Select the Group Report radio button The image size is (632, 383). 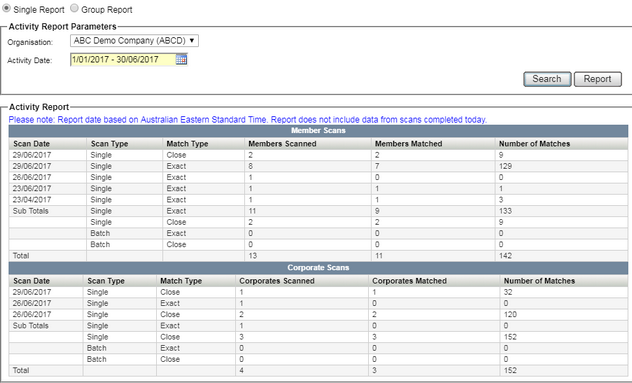pyautogui.click(x=75, y=8)
